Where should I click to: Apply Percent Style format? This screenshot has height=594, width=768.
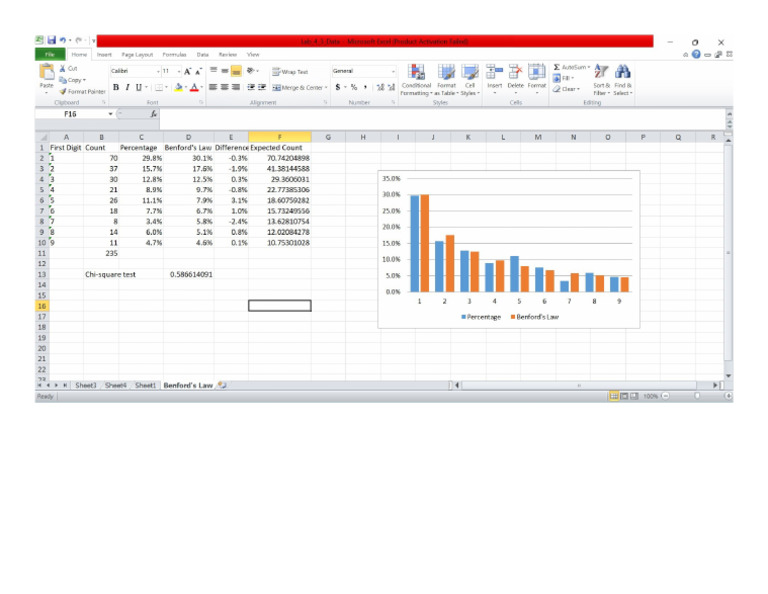click(354, 87)
